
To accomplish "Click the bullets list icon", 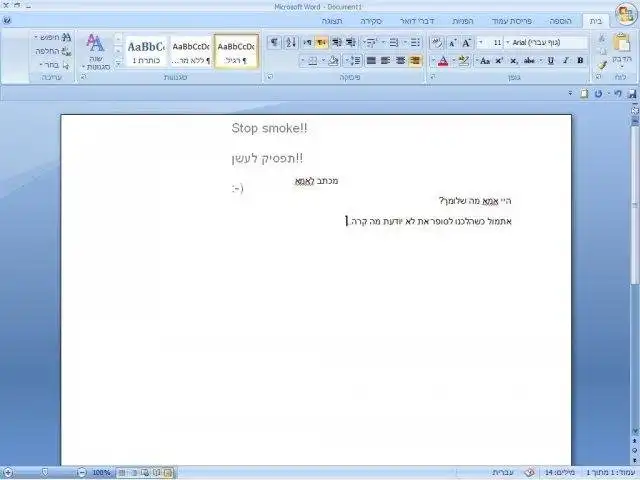I will point(415,42).
